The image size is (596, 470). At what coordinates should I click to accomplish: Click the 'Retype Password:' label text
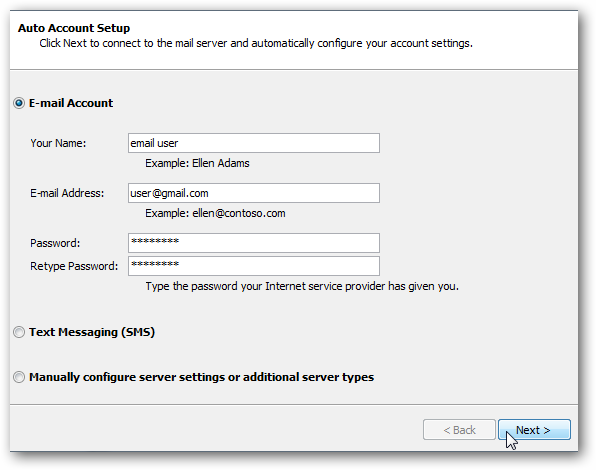point(74,266)
